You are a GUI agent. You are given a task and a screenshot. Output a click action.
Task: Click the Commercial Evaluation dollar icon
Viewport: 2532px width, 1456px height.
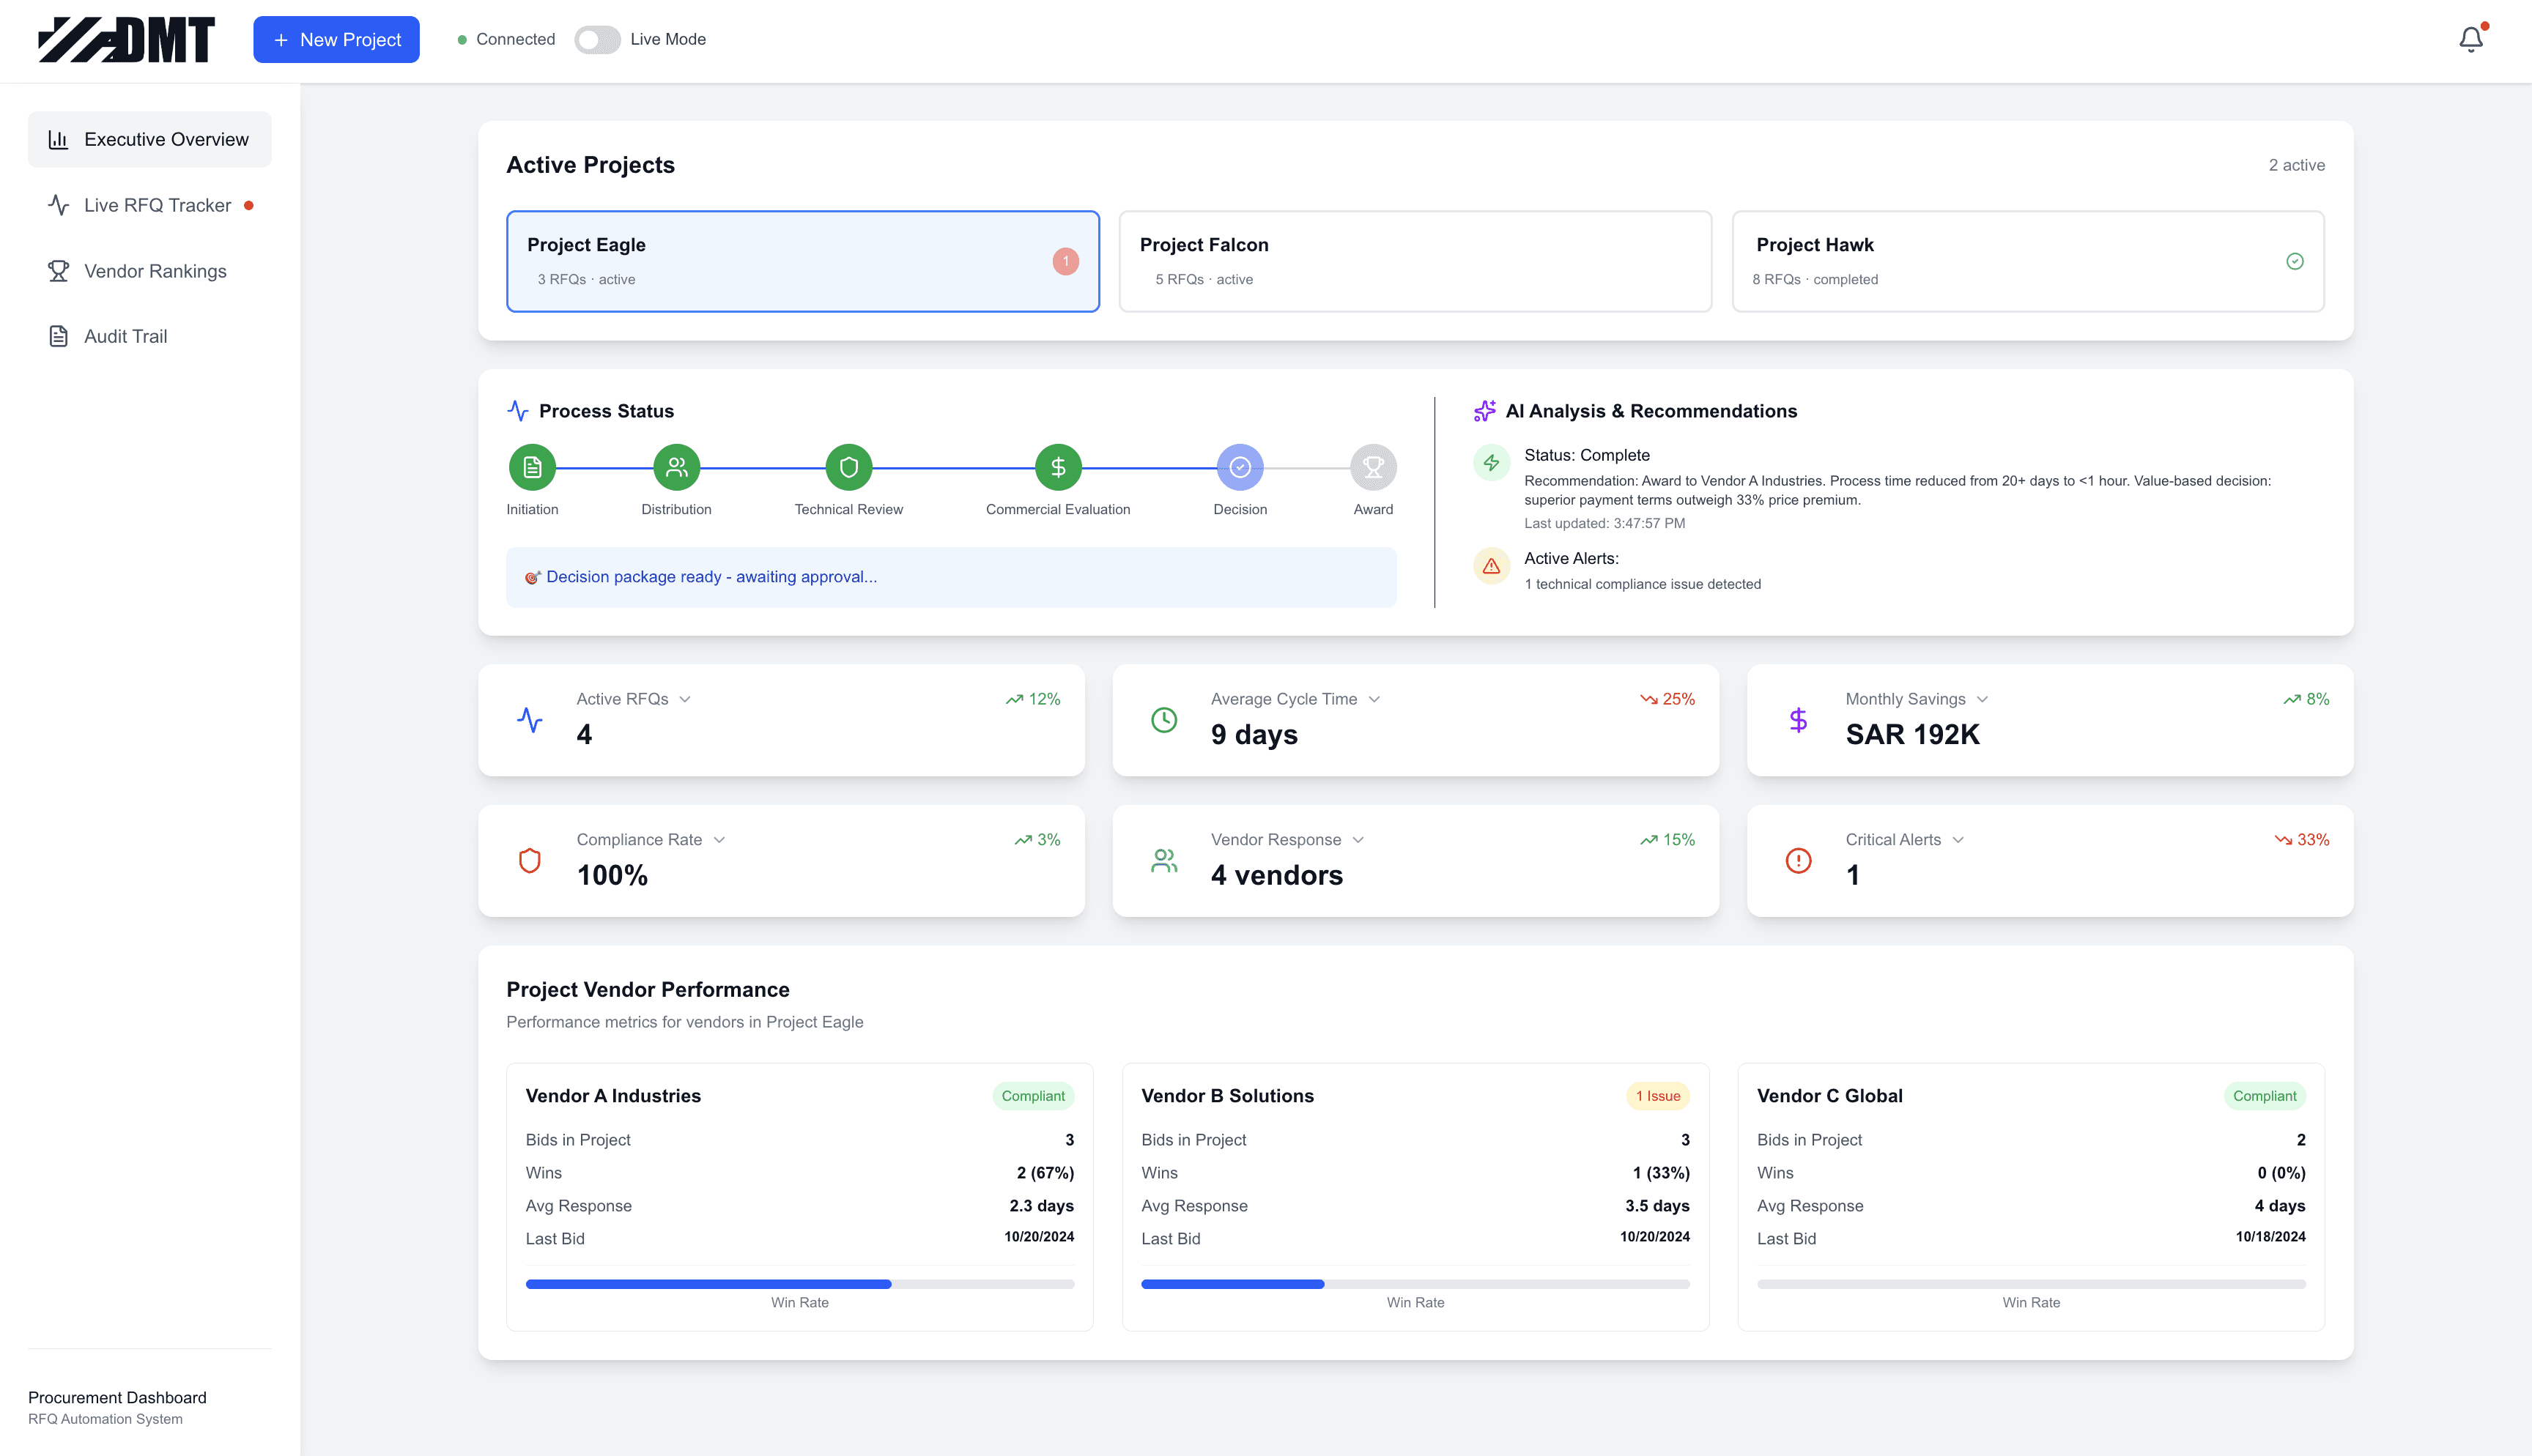pyautogui.click(x=1057, y=467)
